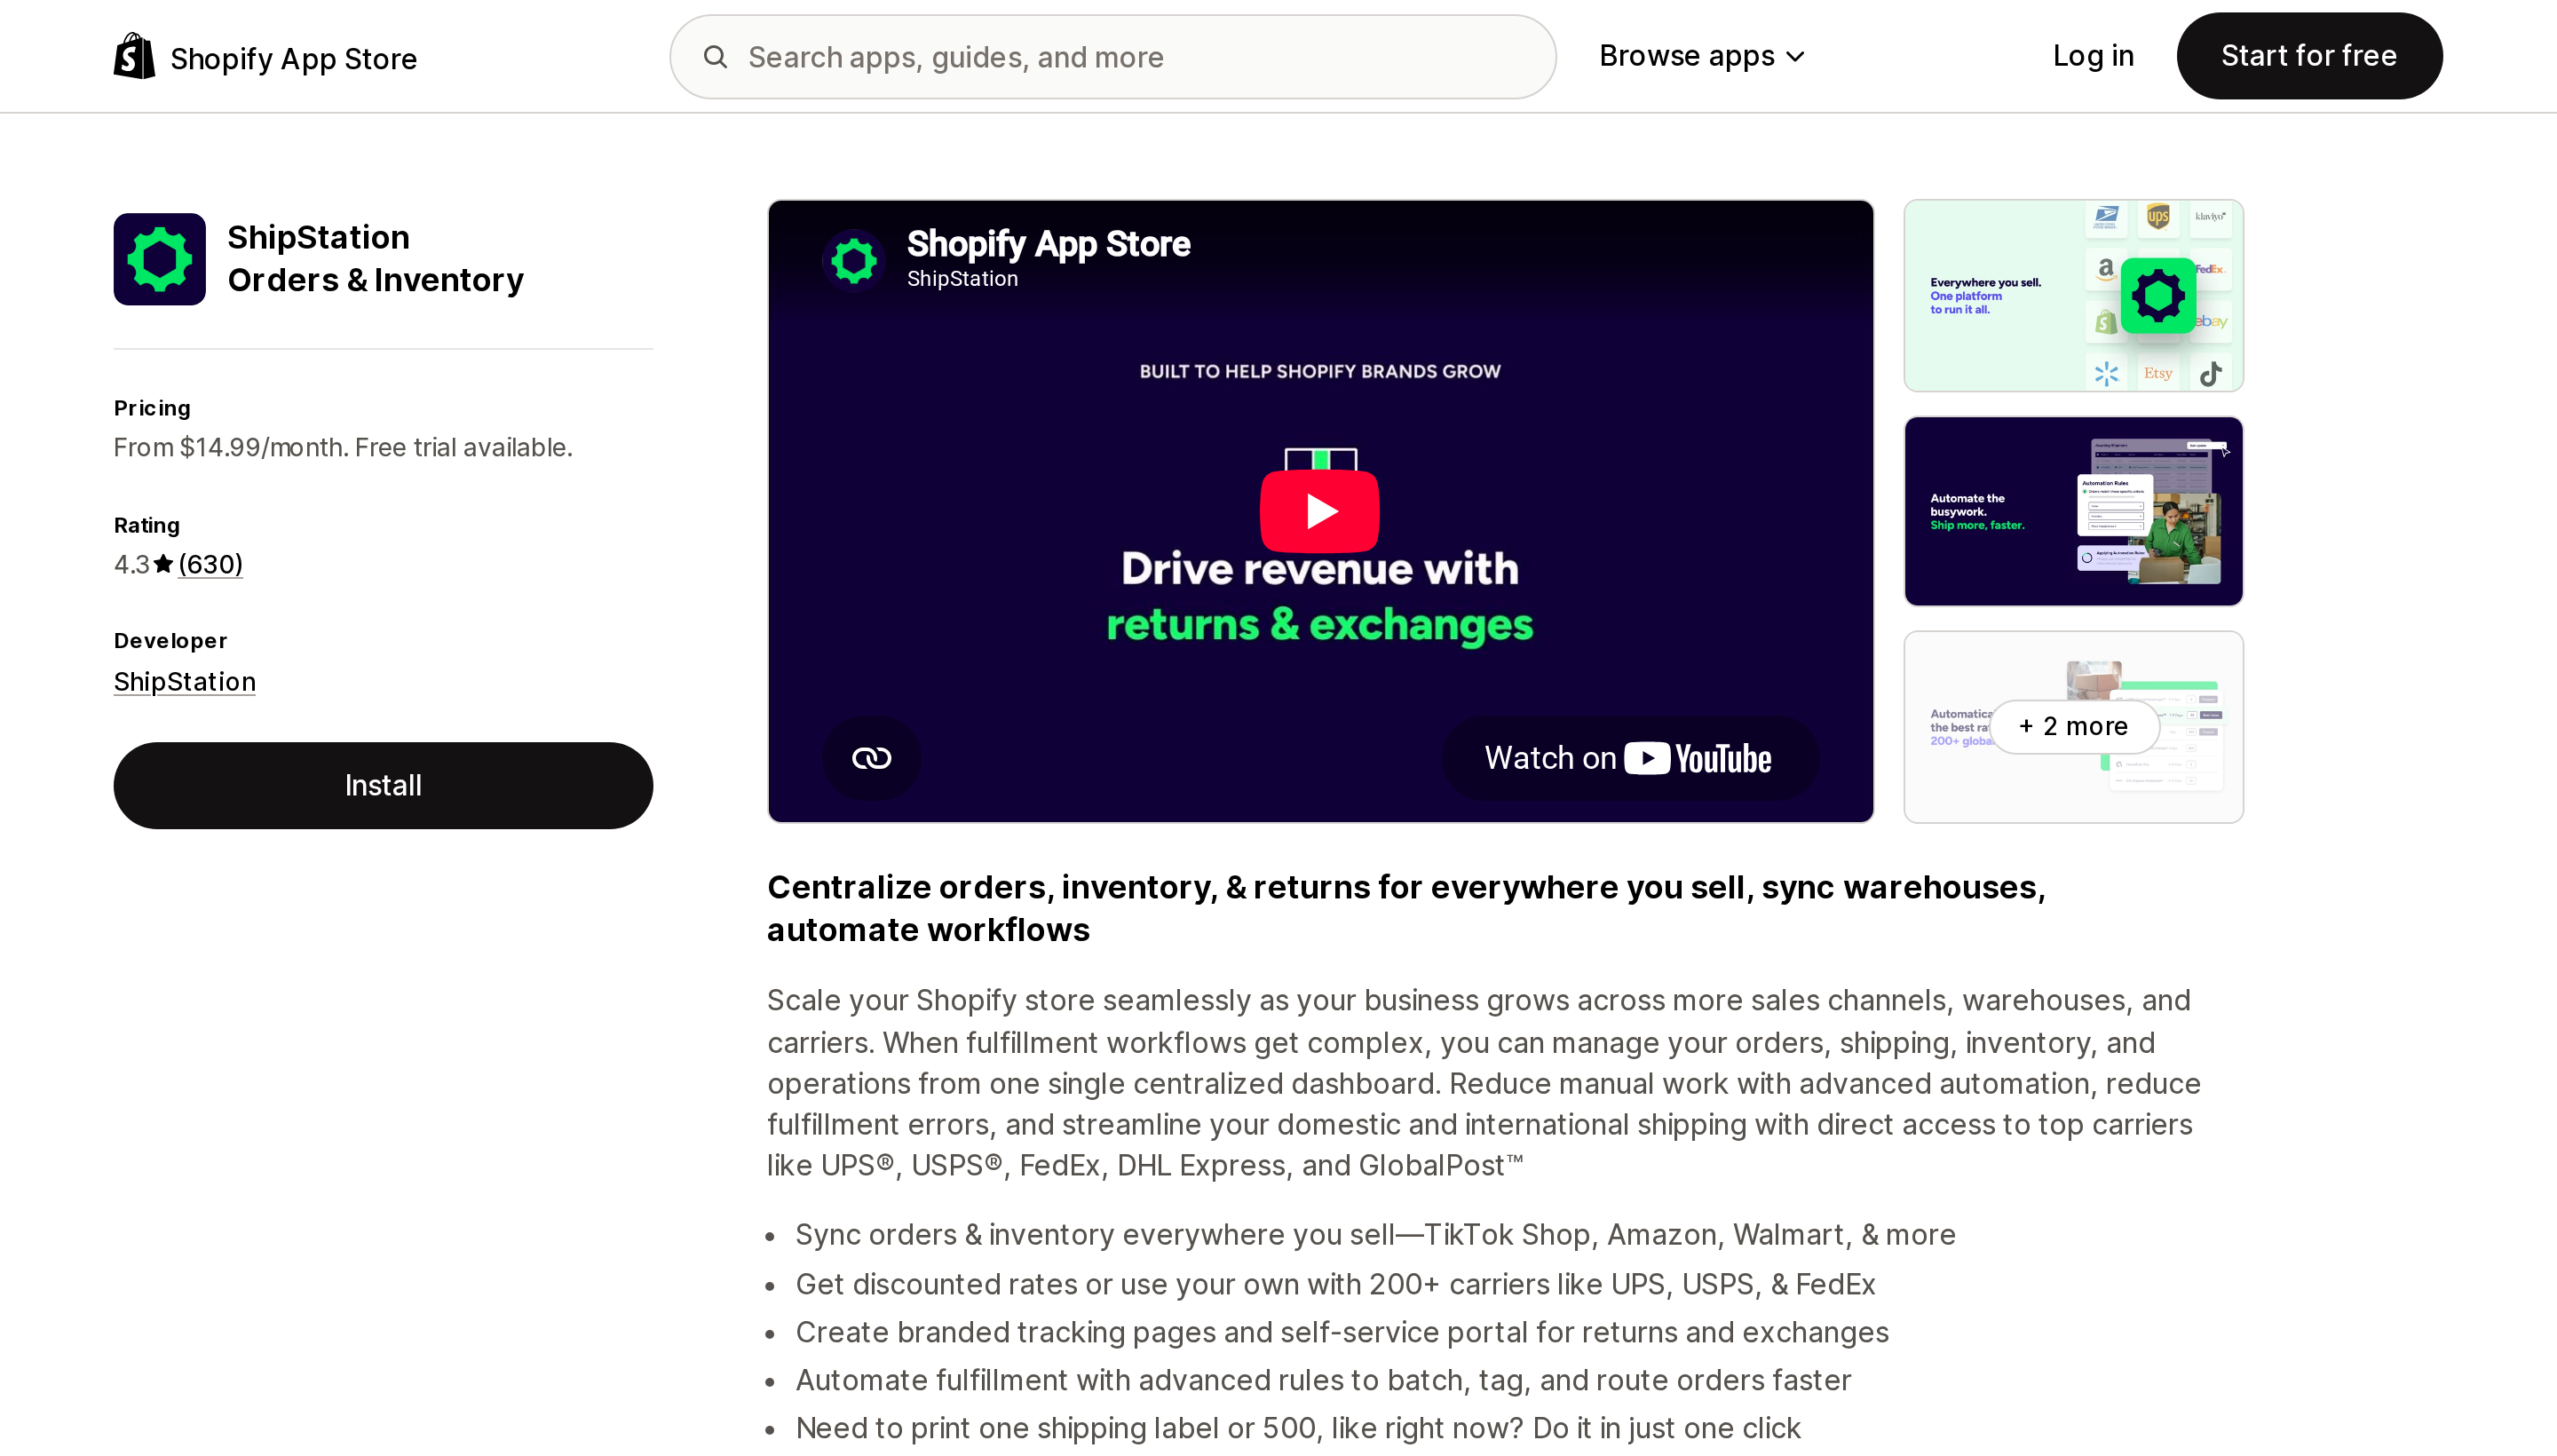Click the bullet 'Get discounted rates'
The width and height of the screenshot is (2557, 1456).
pyautogui.click(x=1335, y=1285)
